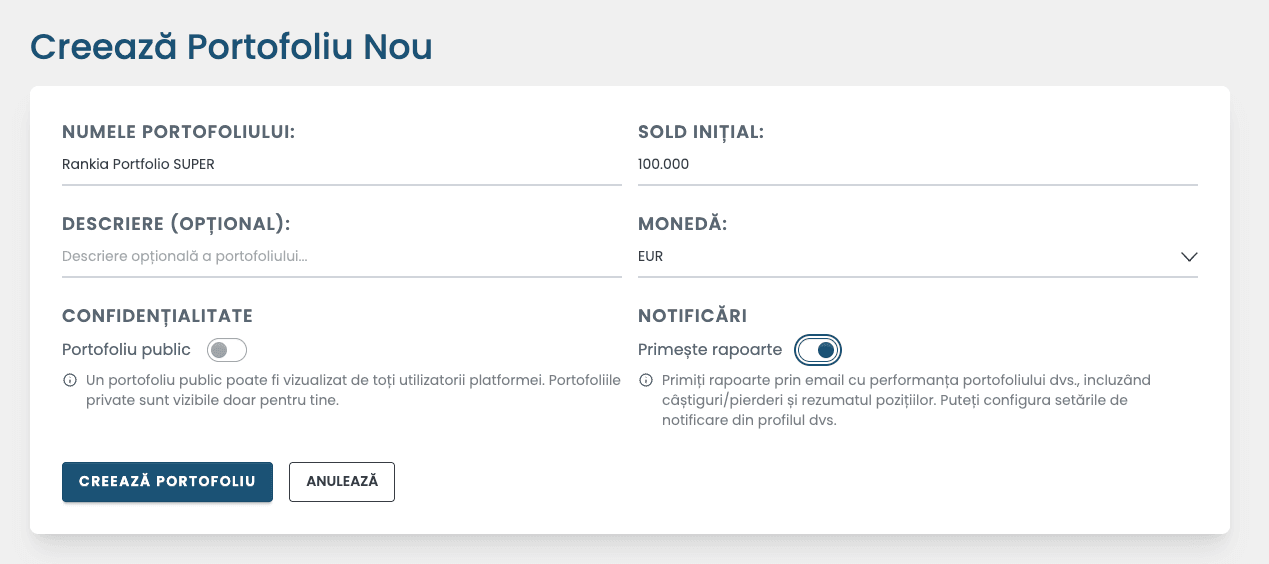Viewport: 1269px width, 564px height.
Task: Expand the currency dropdown chevron arrow
Action: pyautogui.click(x=1188, y=256)
